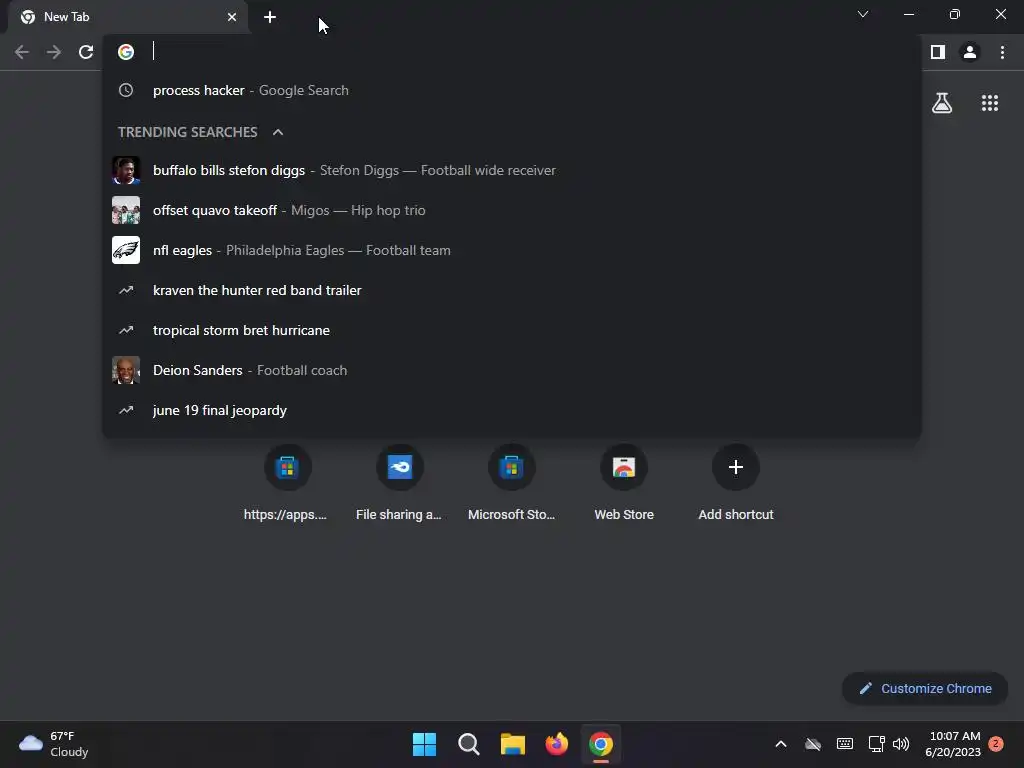Open the Search Labs flask icon

tap(942, 103)
